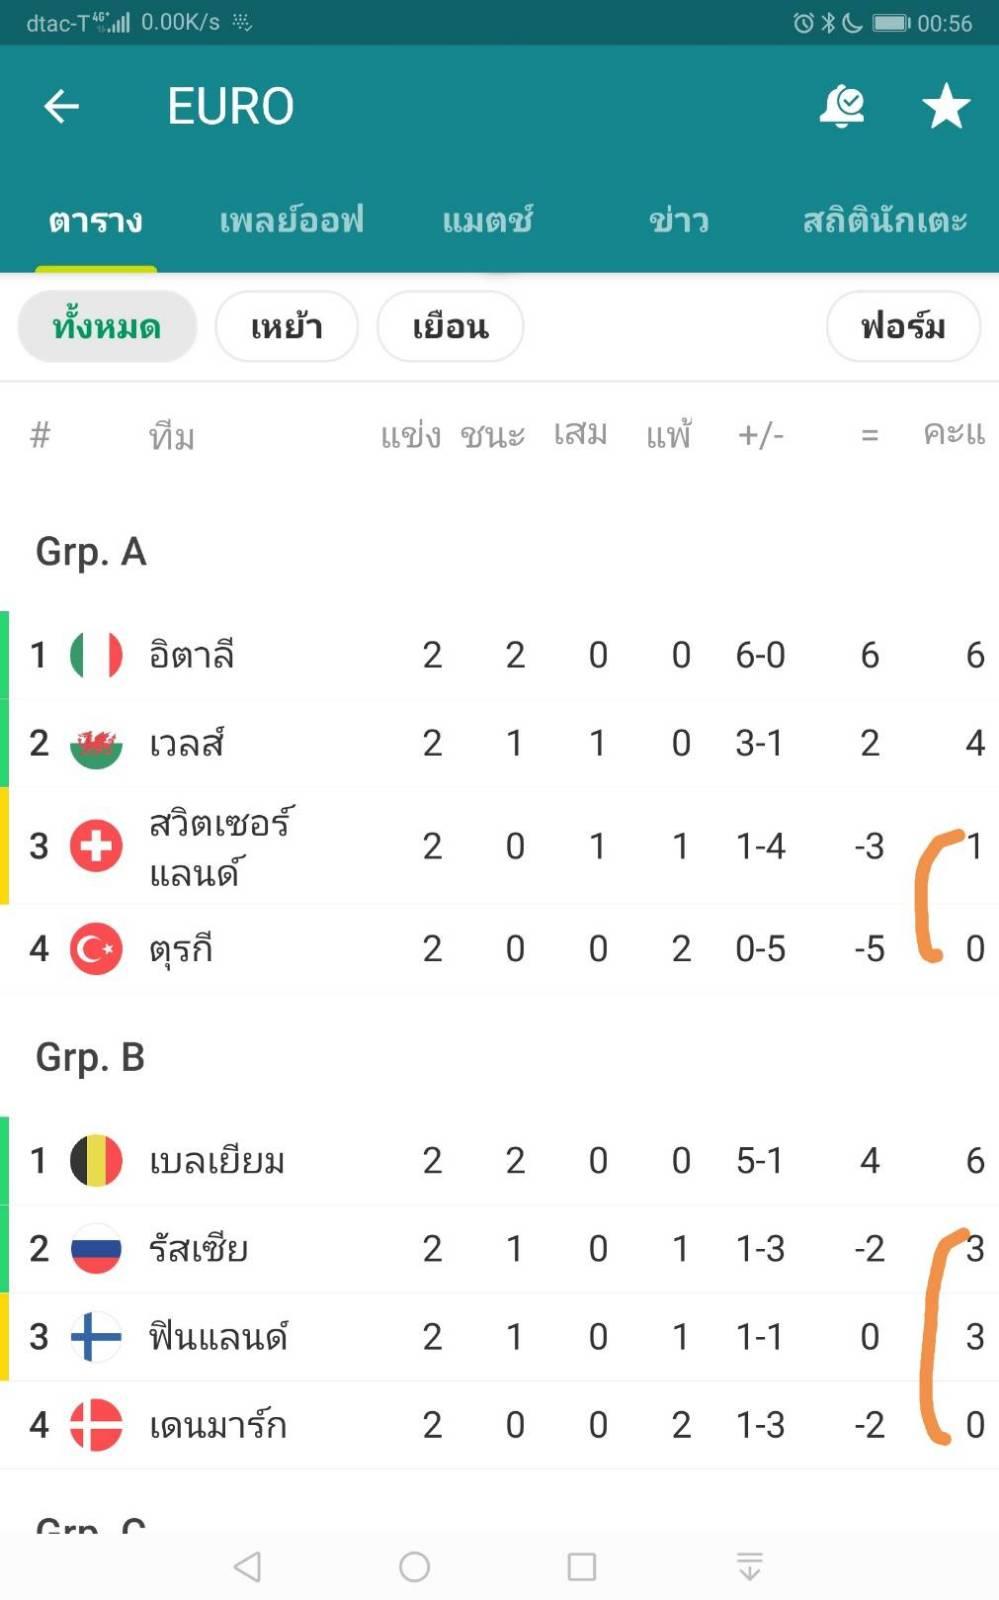Tap the Android home circle button

[x=414, y=1567]
